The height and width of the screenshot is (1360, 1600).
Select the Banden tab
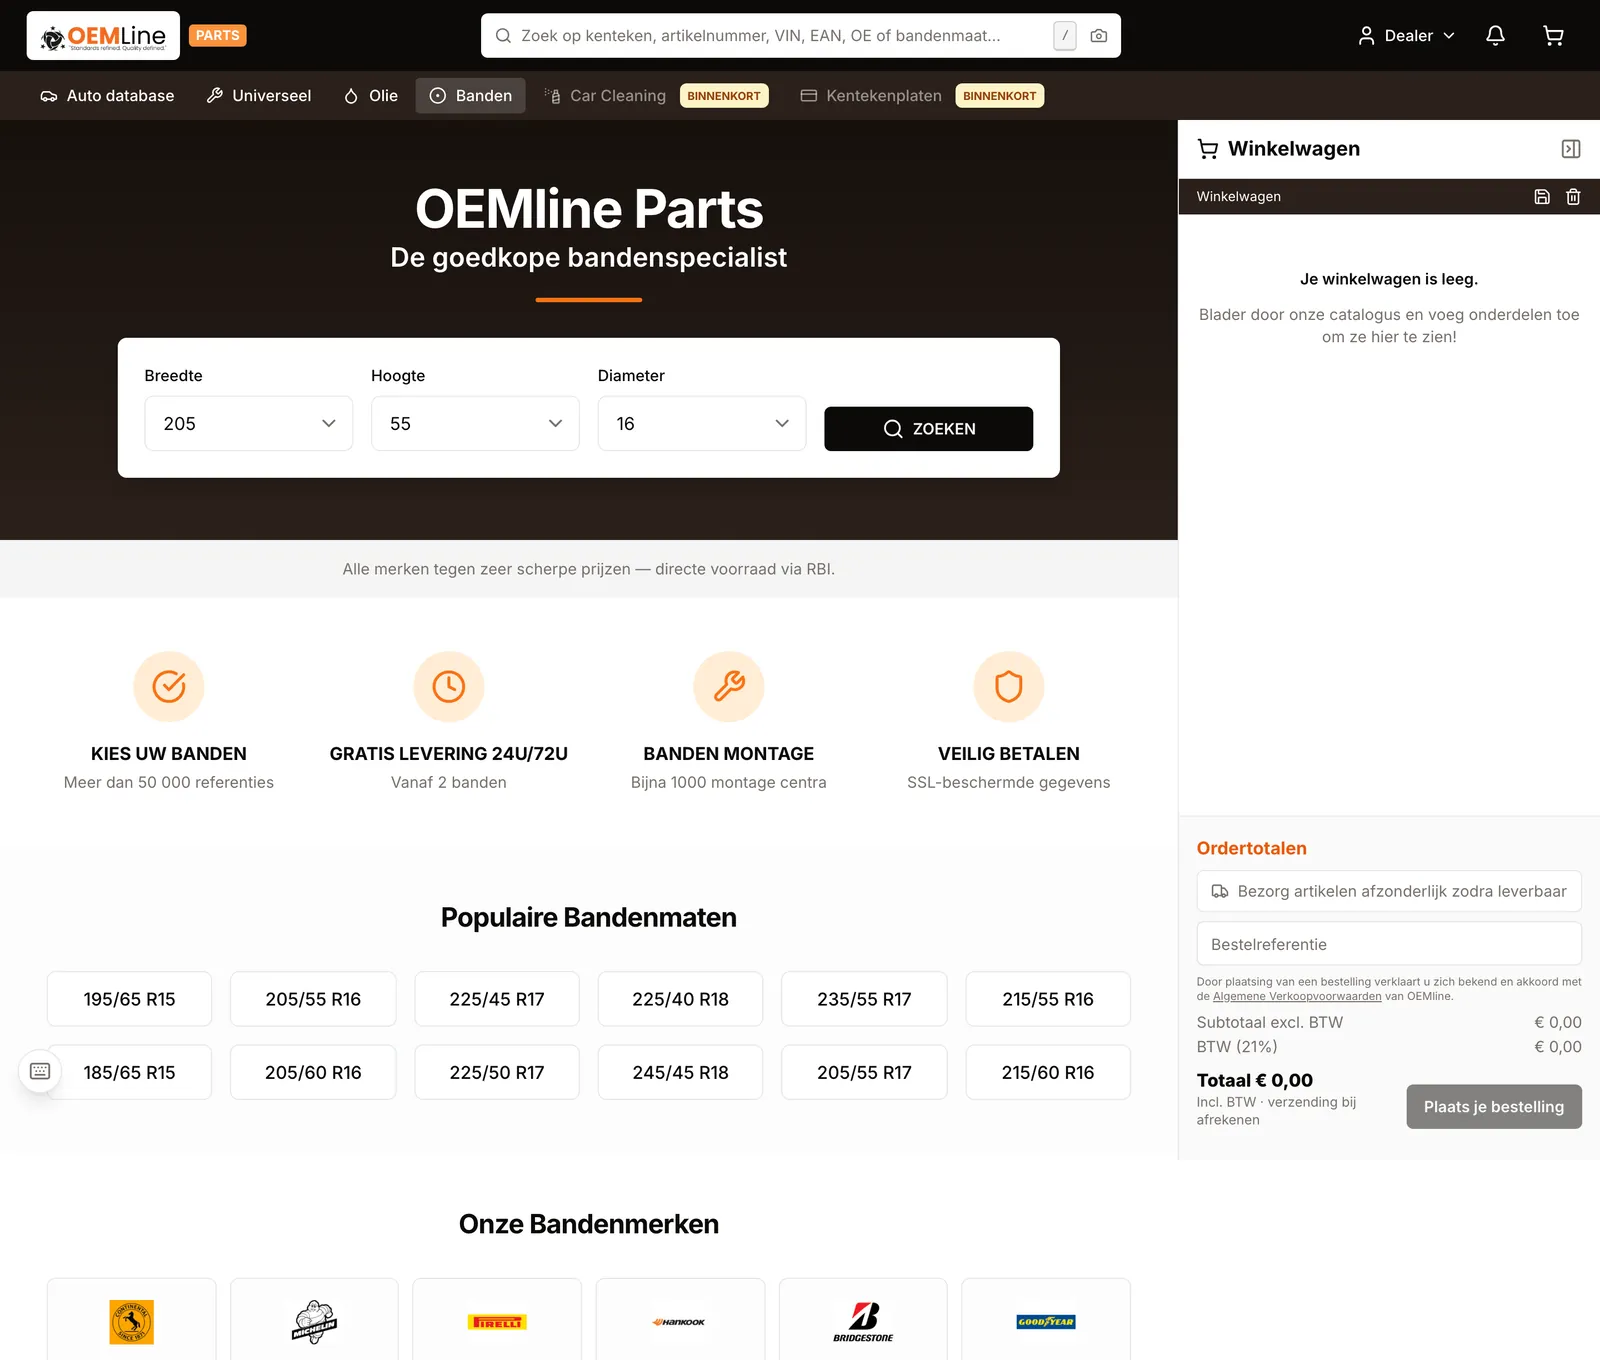coord(471,96)
